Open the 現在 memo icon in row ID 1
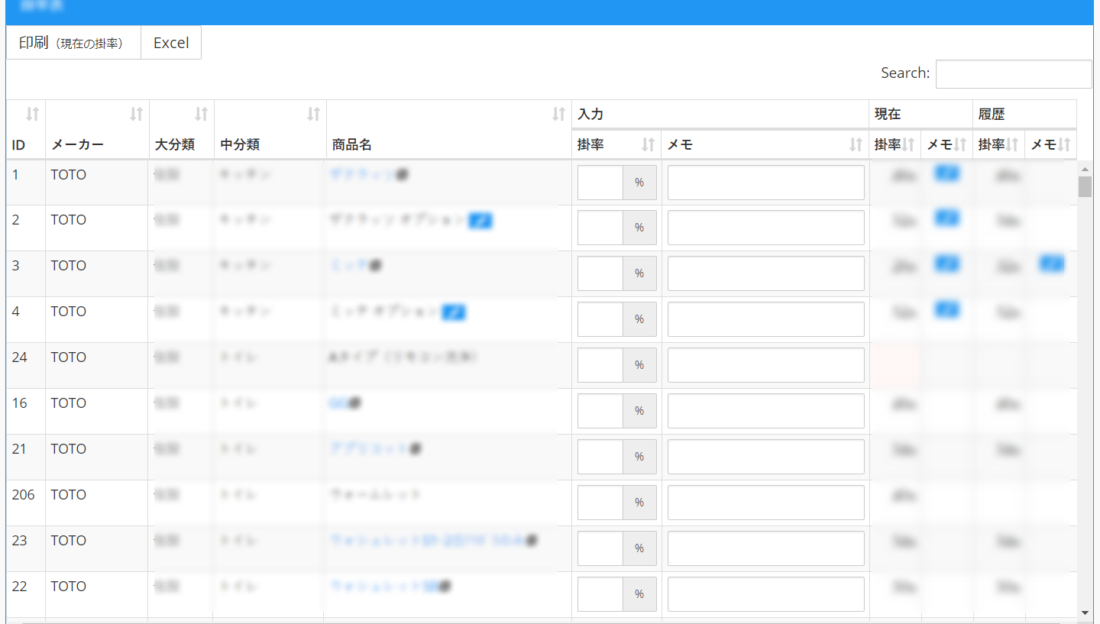This screenshot has width=1100, height=624. [x=946, y=174]
